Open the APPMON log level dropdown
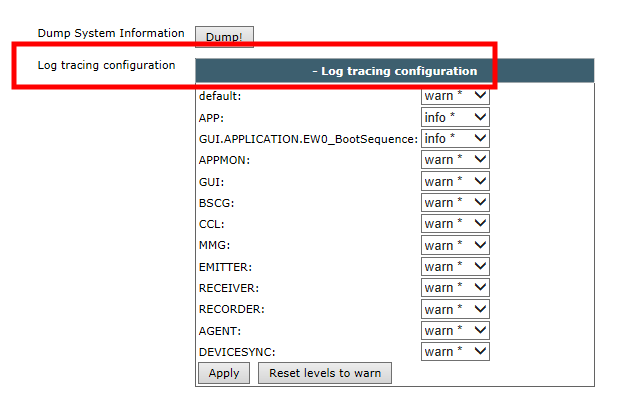The height and width of the screenshot is (410, 630). pyautogui.click(x=455, y=160)
